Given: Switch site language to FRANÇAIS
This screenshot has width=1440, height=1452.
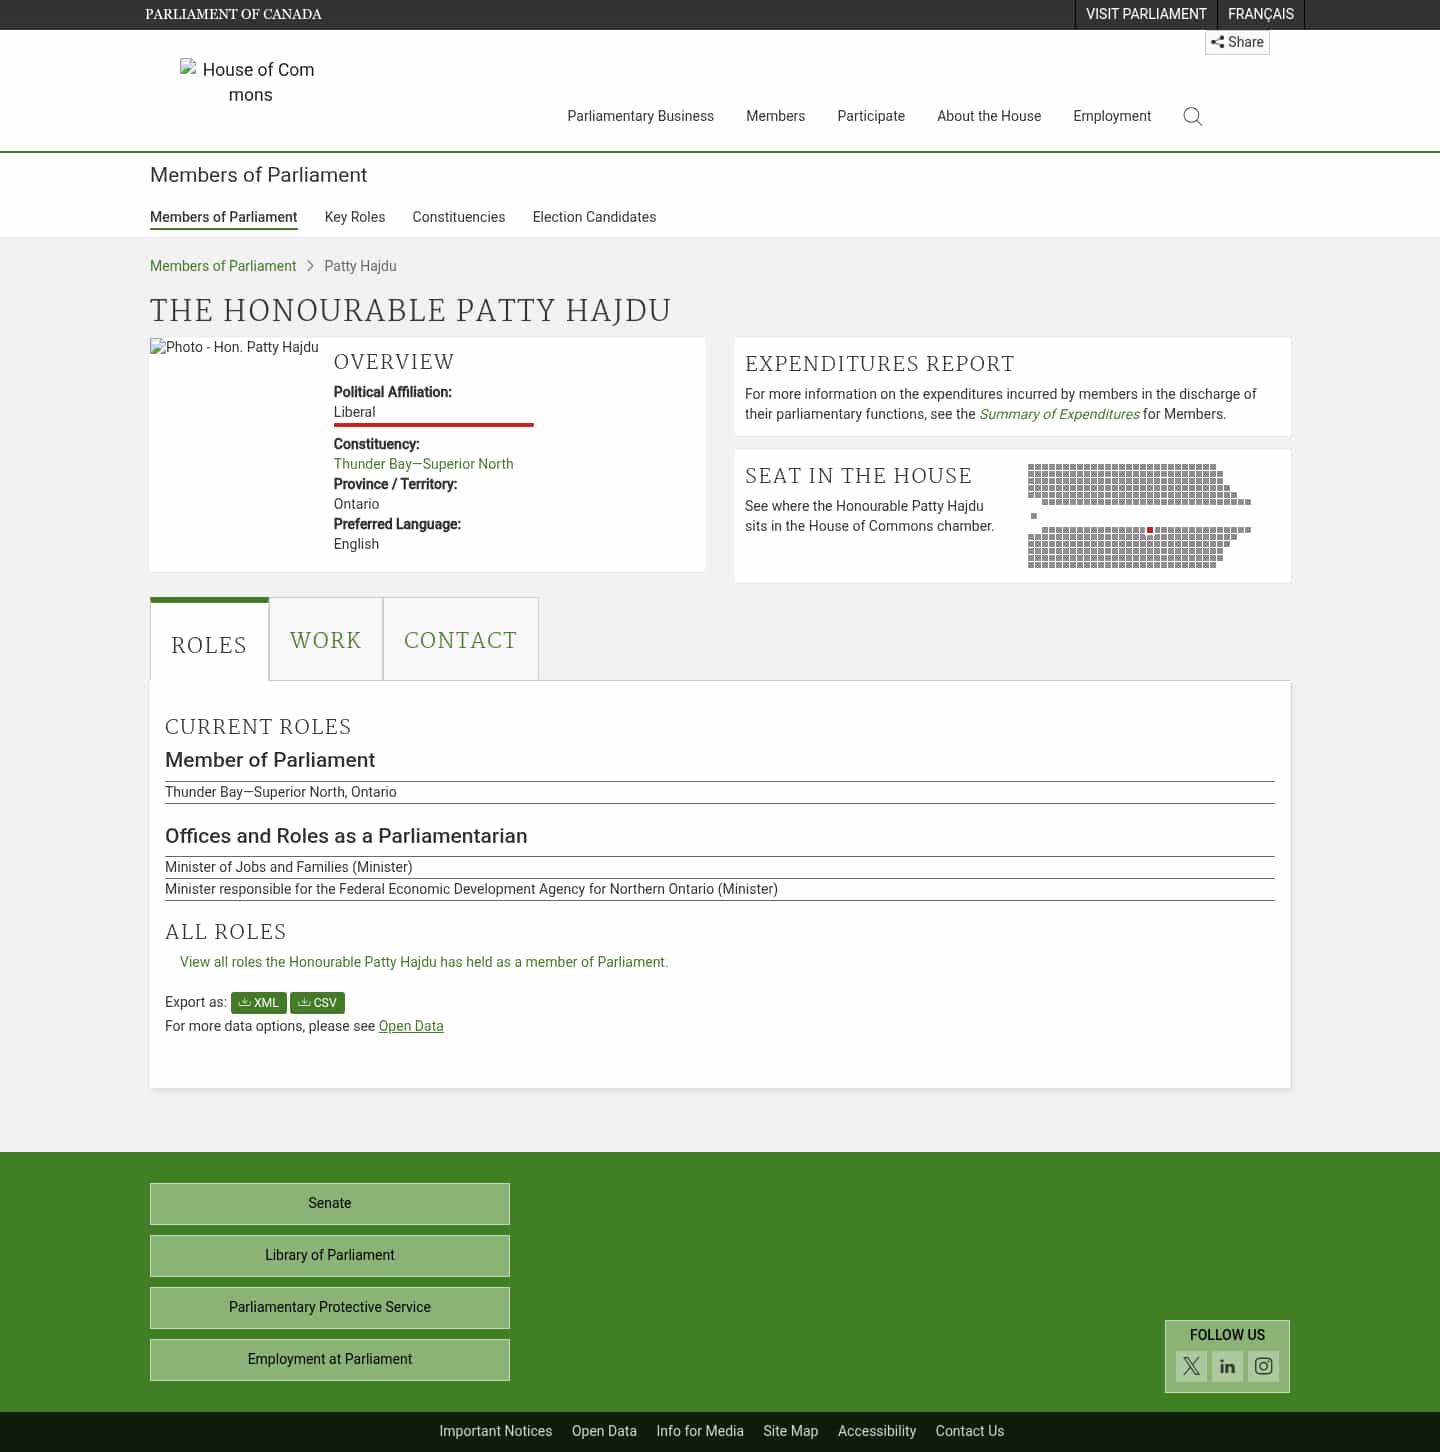Looking at the screenshot, I should [1260, 14].
